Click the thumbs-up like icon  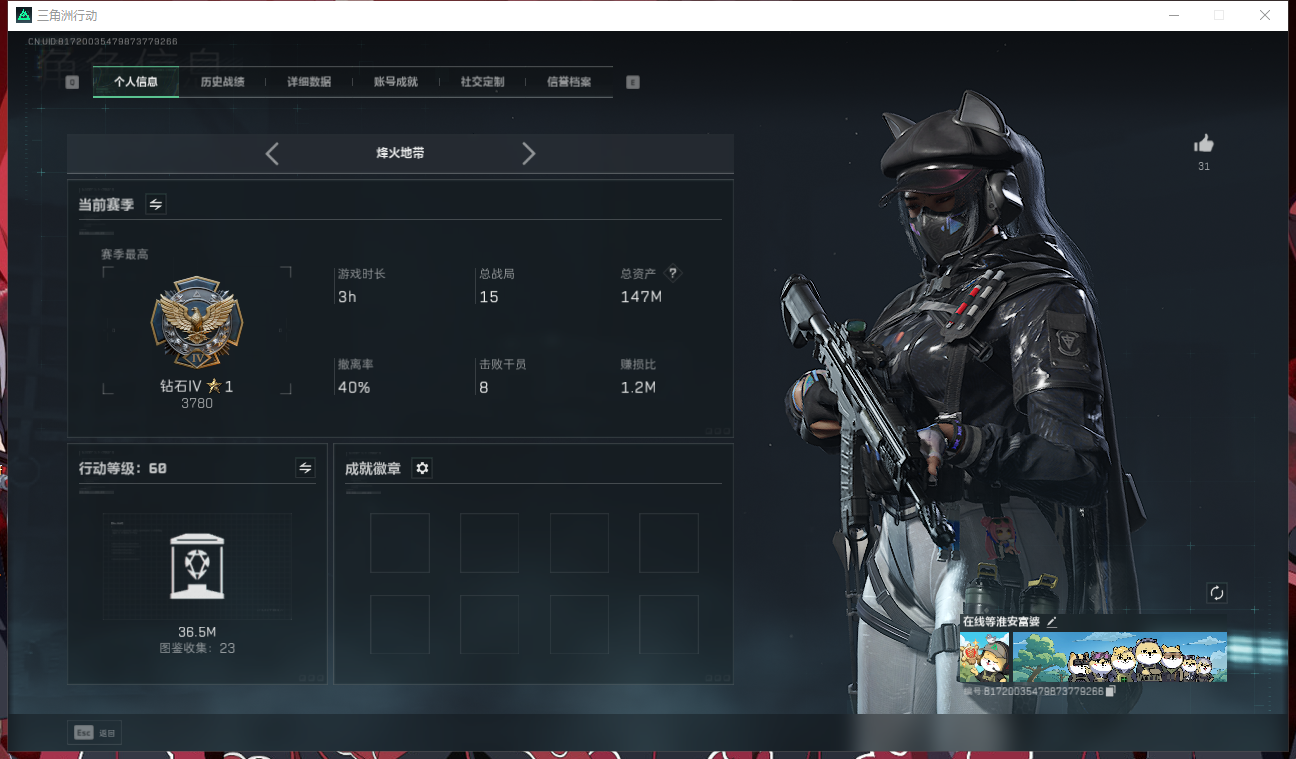point(1203,144)
